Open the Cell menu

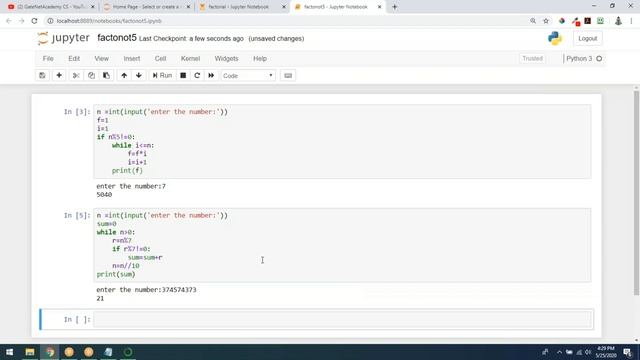(160, 59)
